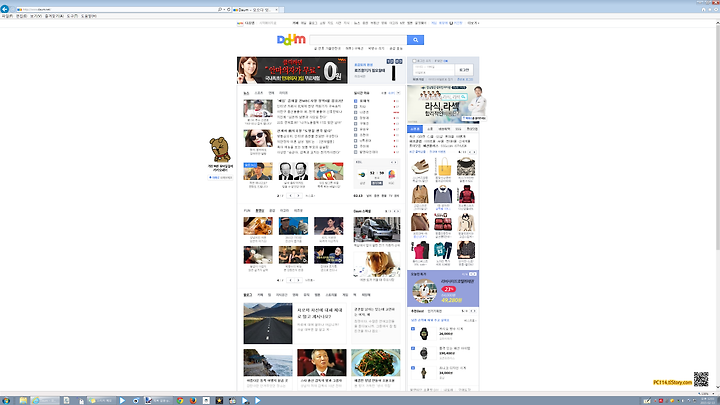Screen dimensions: 720x405
Task: Go to next page of the shopping items
Action: coord(474,152)
